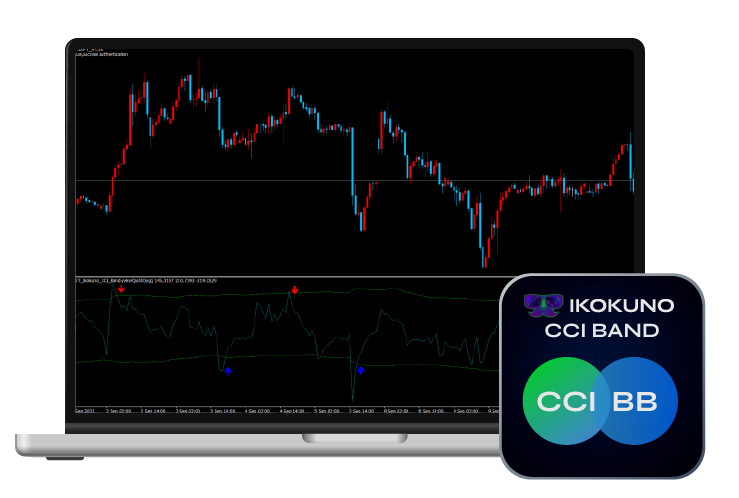
Task: Select the first blue up arrow signal
Action: click(x=228, y=371)
